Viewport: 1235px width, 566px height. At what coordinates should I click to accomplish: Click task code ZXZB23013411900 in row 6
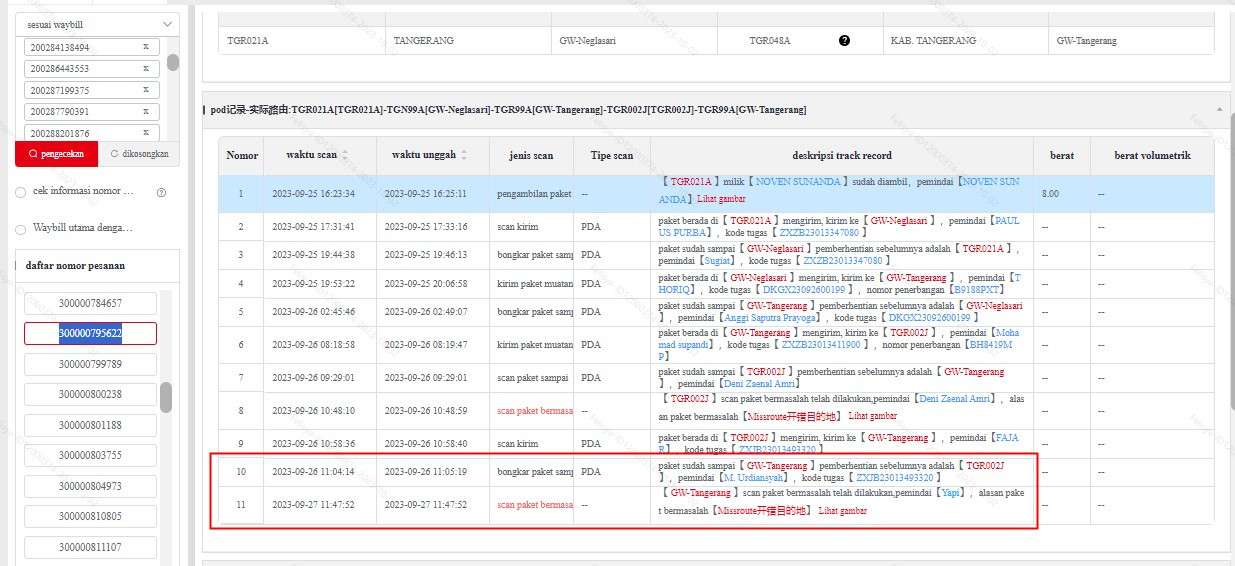point(821,344)
